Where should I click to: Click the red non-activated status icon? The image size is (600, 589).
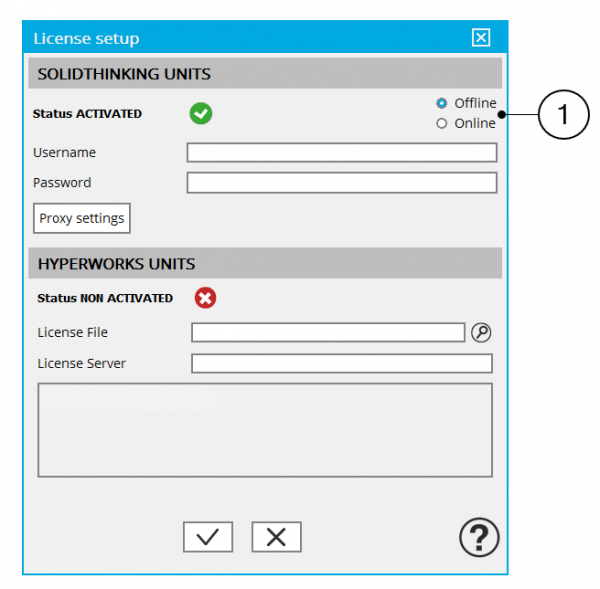205,298
